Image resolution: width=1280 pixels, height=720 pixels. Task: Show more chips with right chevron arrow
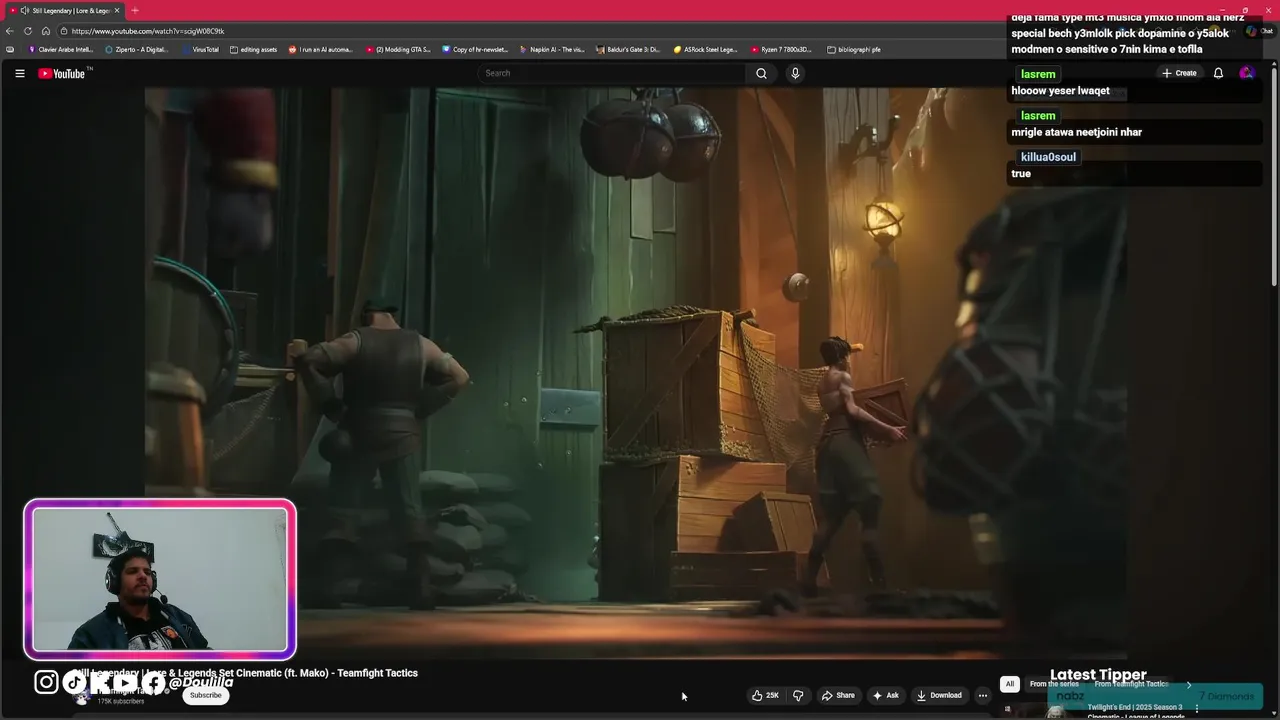click(x=1189, y=684)
